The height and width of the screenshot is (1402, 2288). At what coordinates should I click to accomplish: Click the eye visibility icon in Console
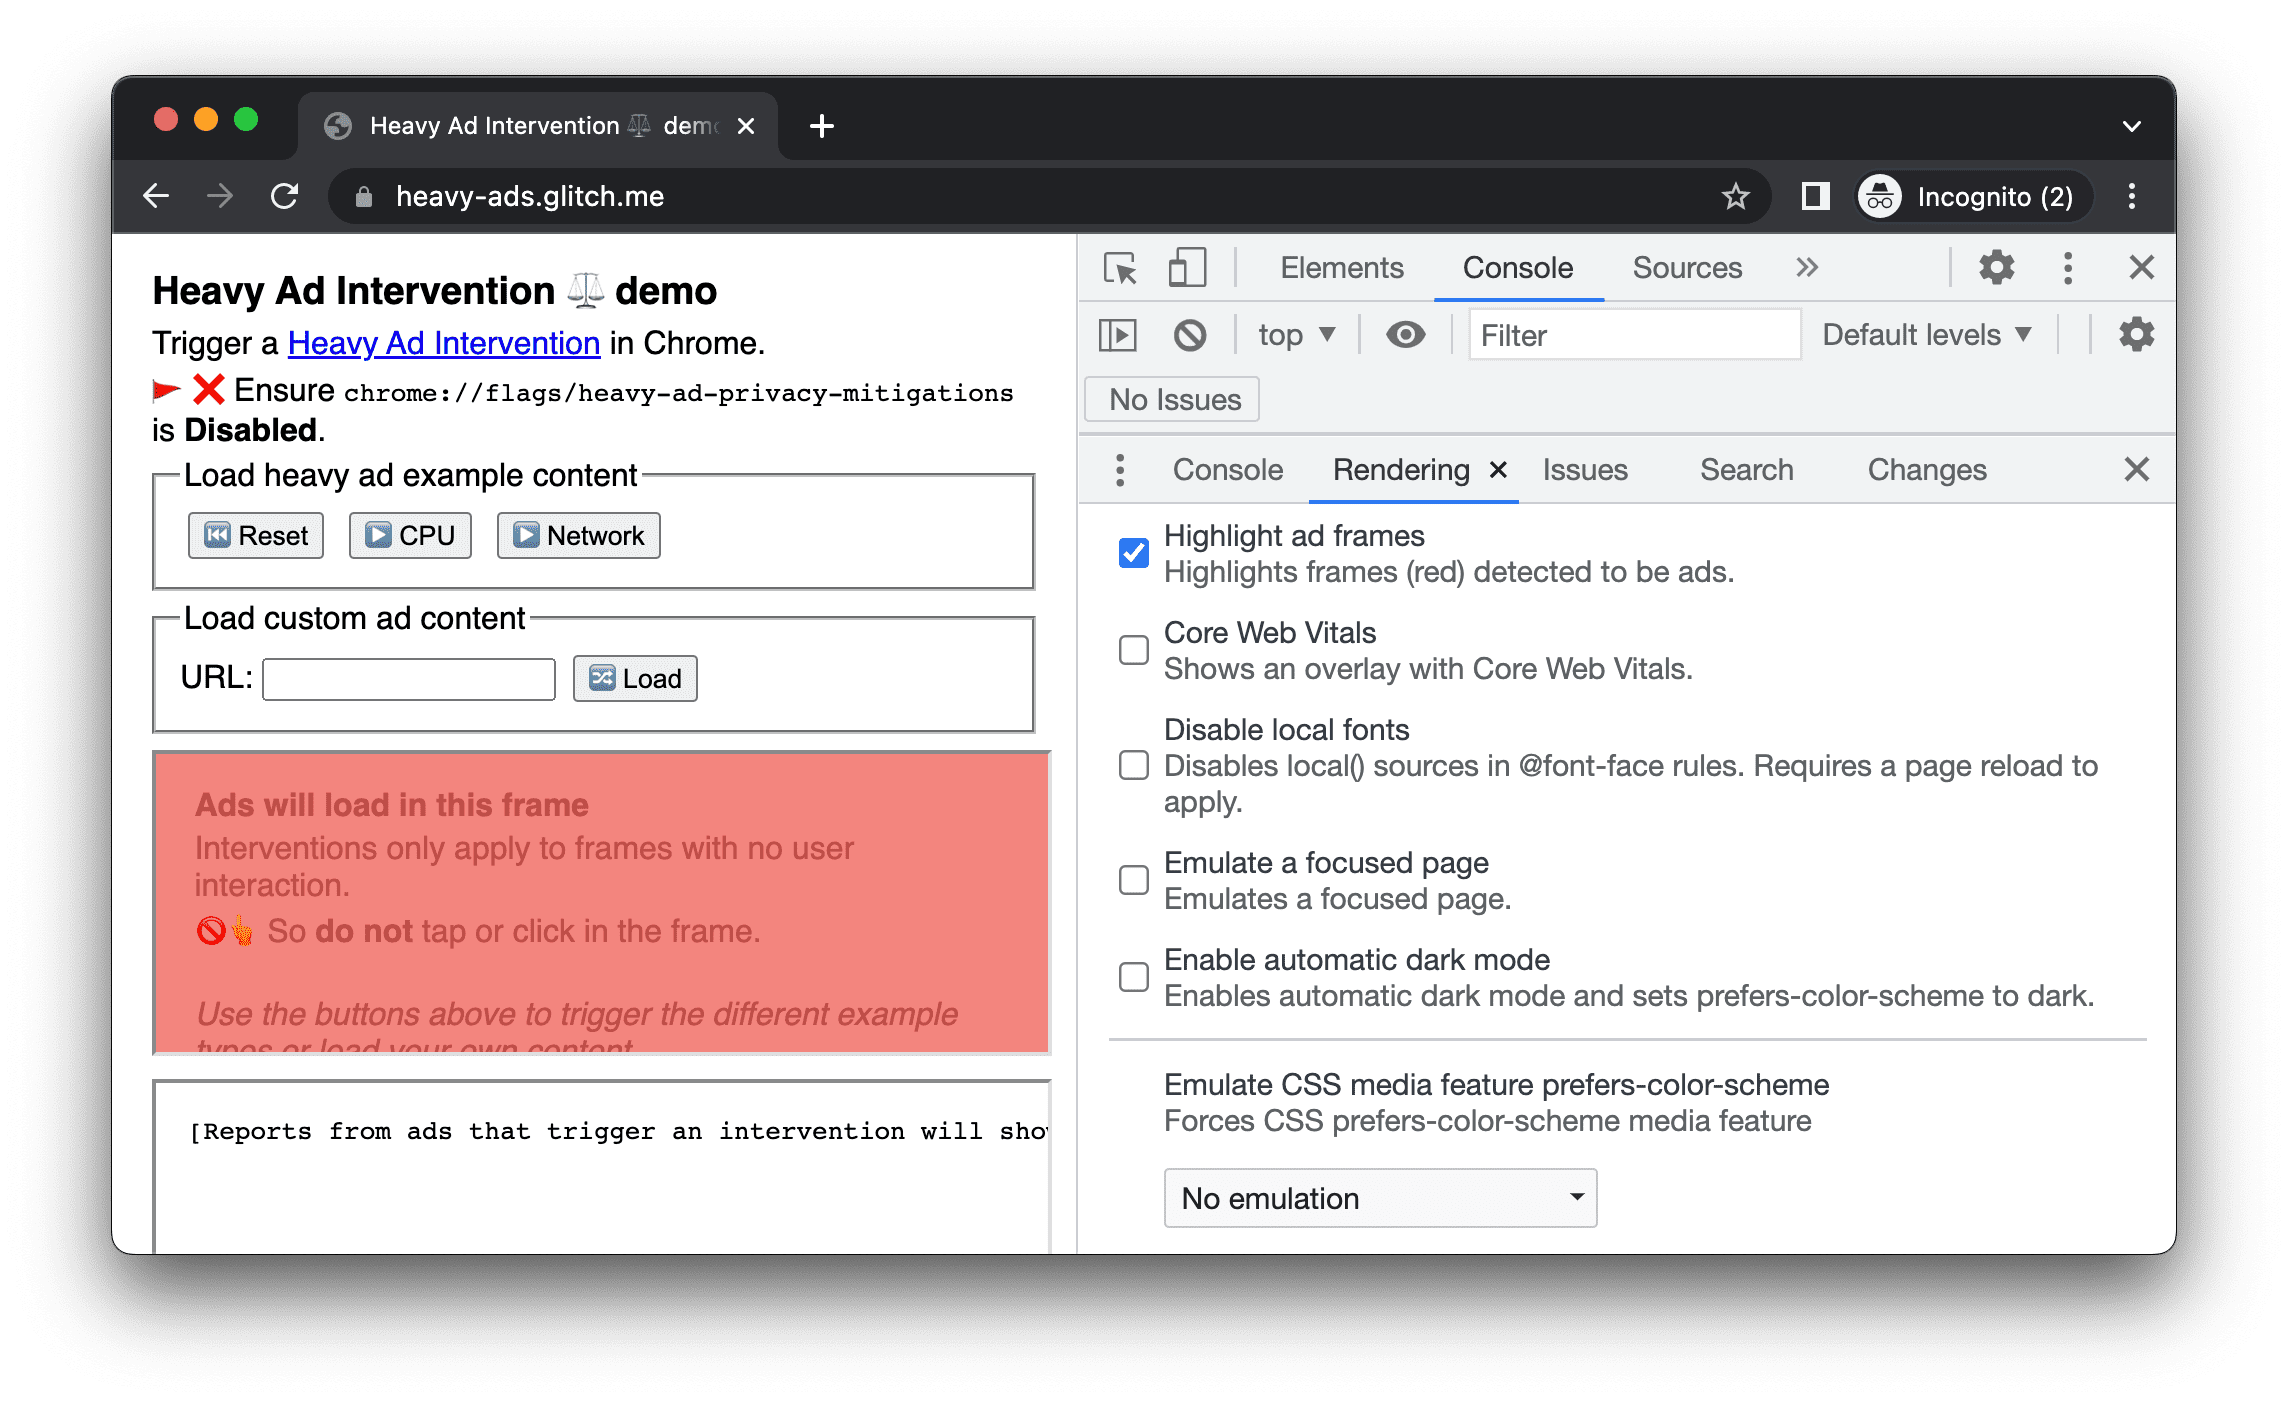[x=1405, y=335]
